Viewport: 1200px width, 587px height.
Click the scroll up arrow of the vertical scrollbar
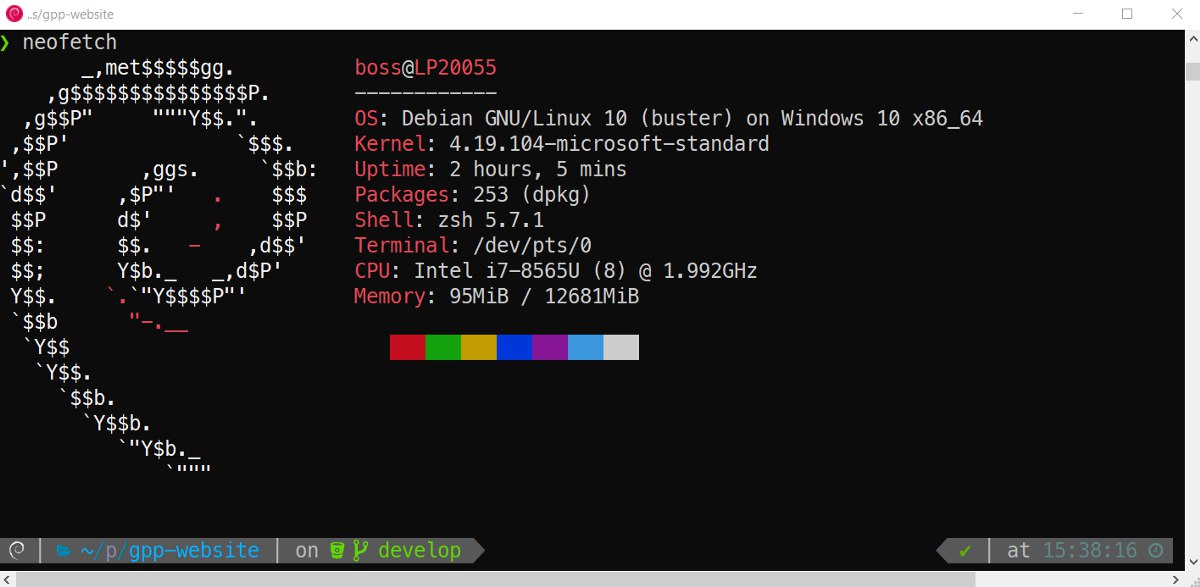(x=1192, y=38)
